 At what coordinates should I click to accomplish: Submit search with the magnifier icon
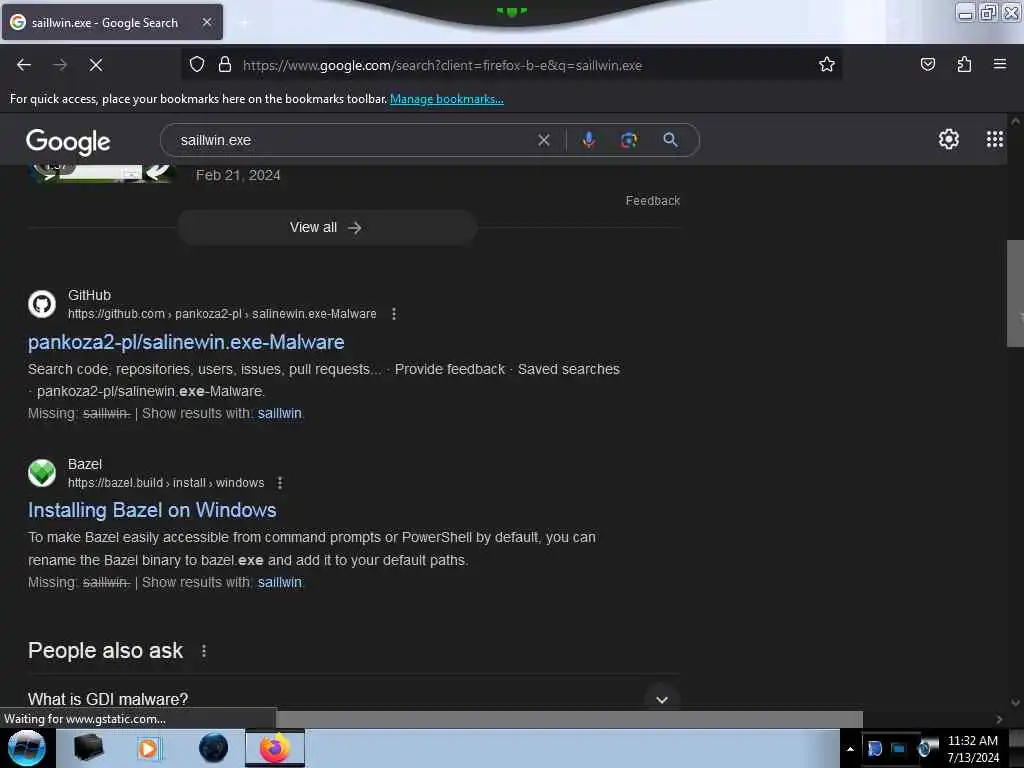(670, 140)
